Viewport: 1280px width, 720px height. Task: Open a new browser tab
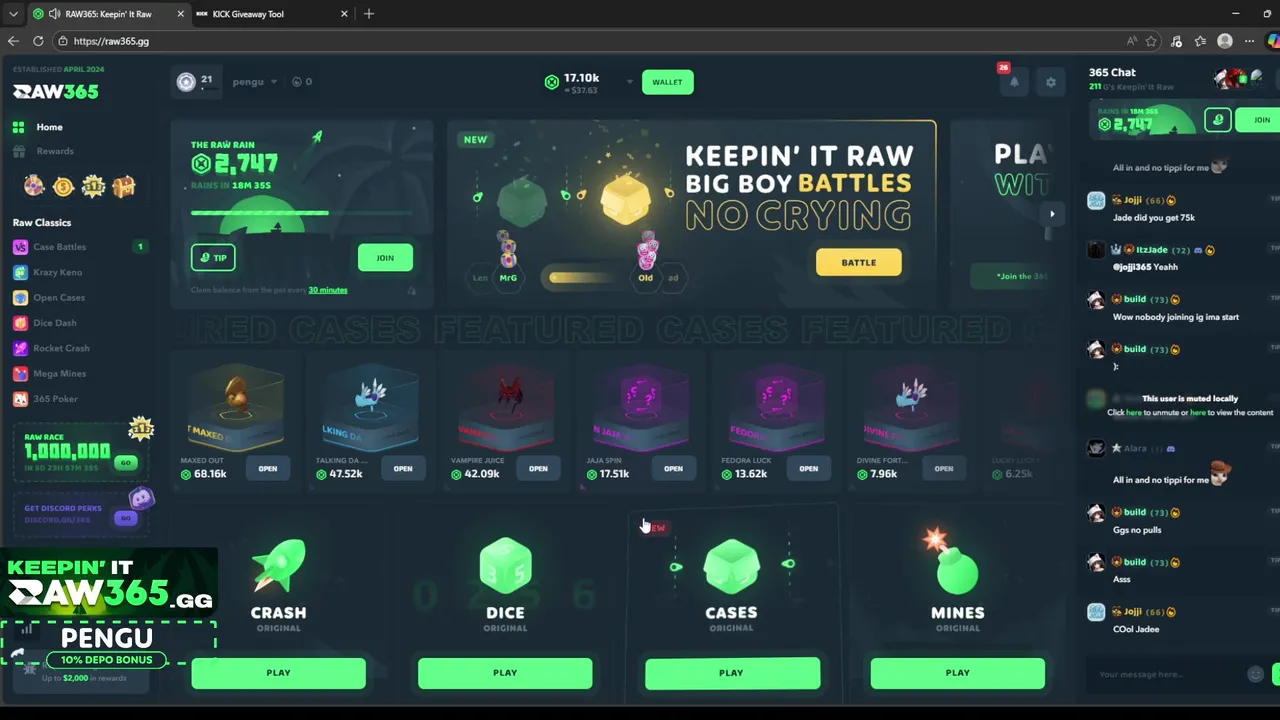pos(369,14)
